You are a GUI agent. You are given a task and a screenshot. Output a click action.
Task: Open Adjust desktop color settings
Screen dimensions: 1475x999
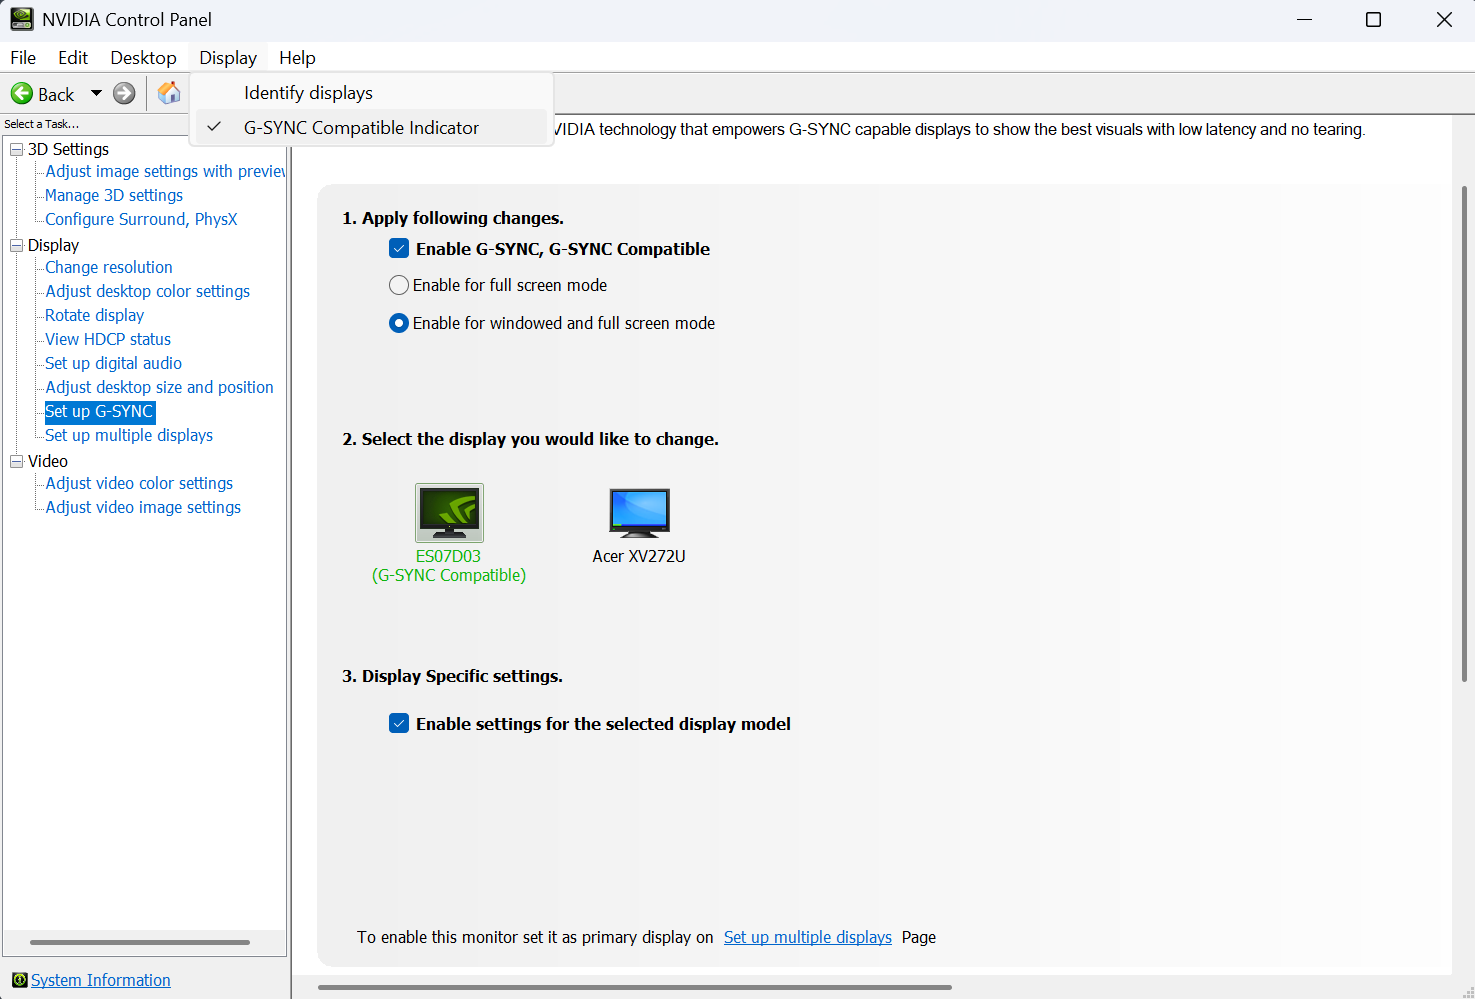coord(148,292)
